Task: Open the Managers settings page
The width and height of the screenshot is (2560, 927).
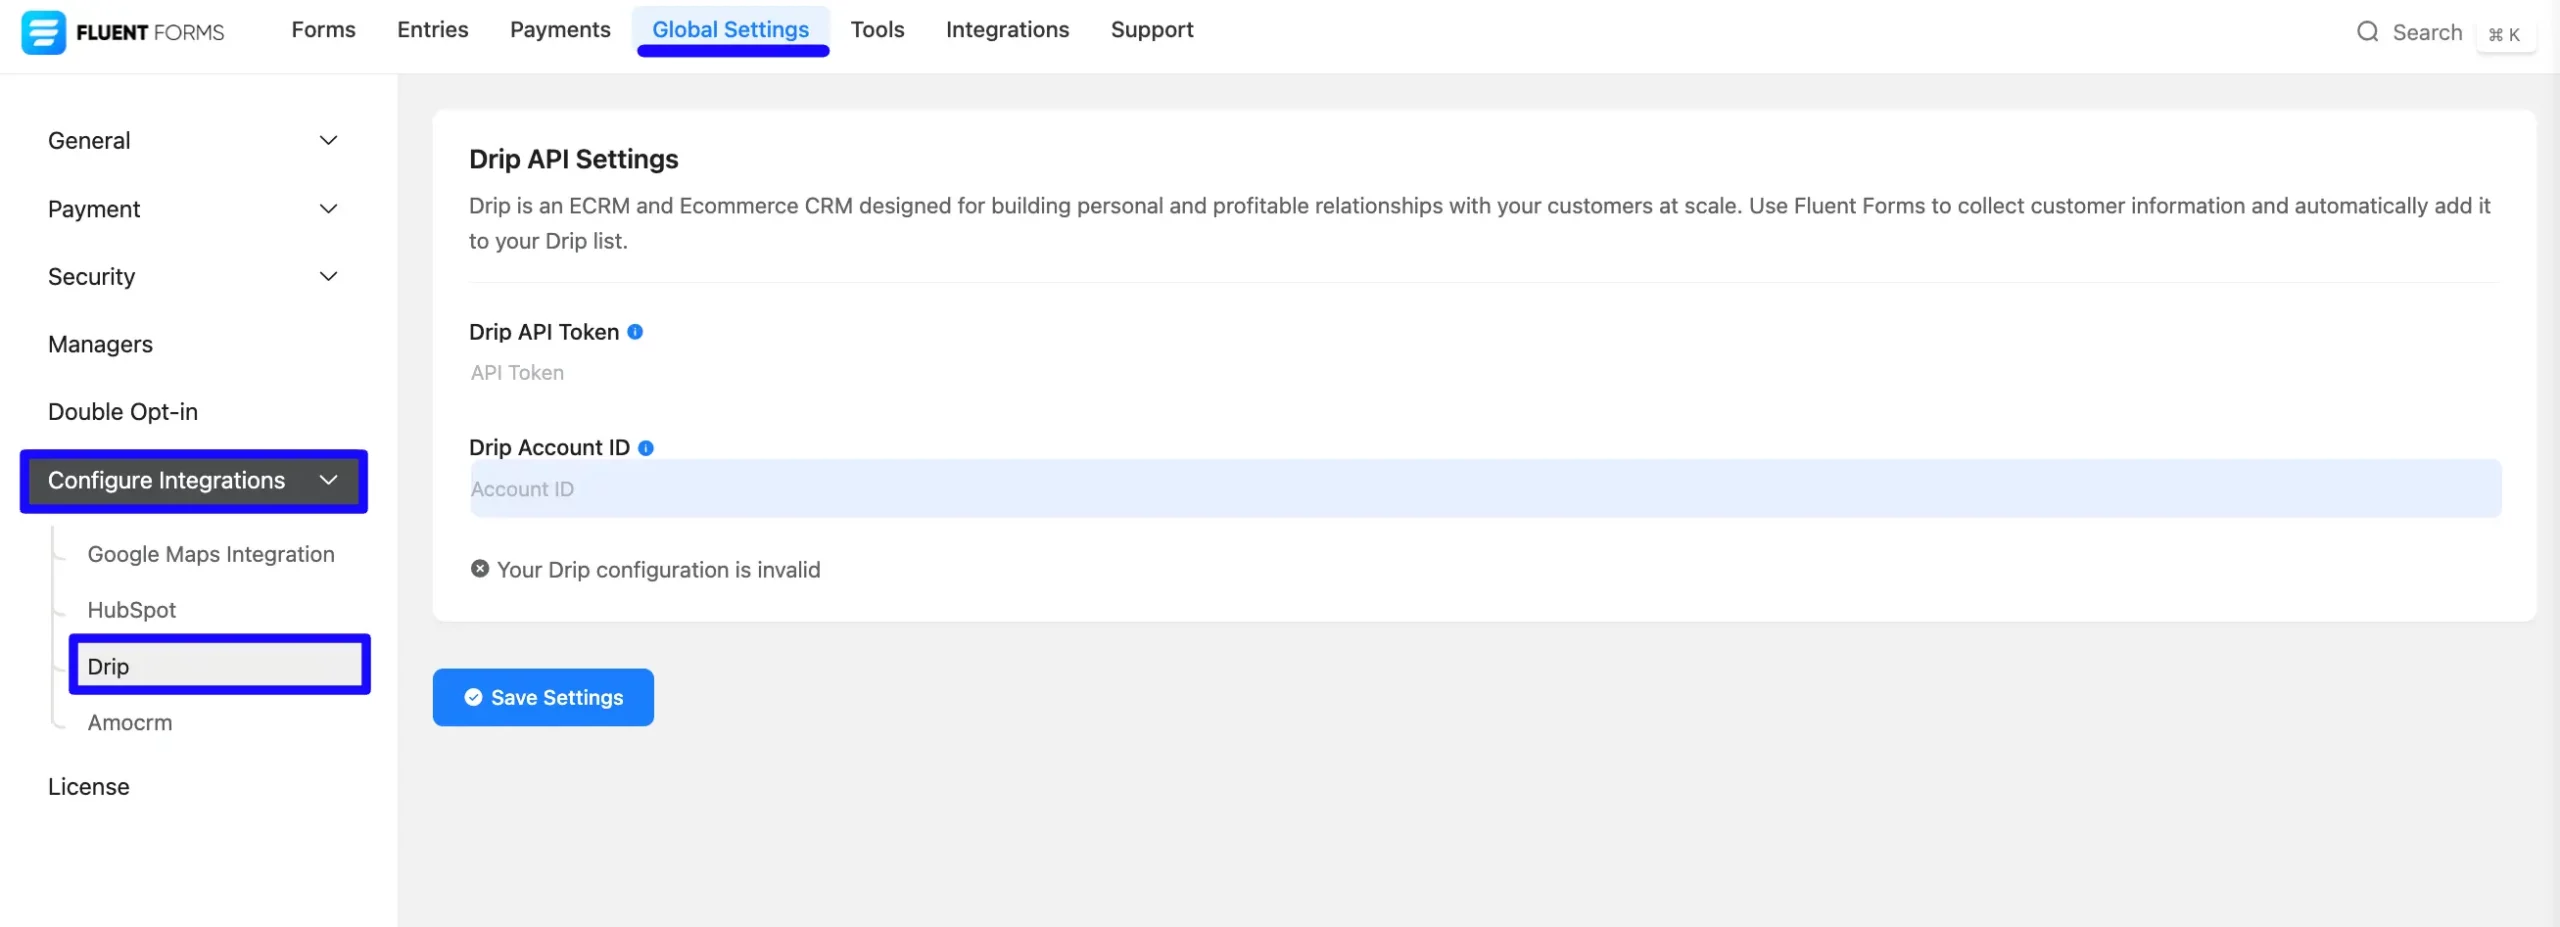Action: point(100,344)
